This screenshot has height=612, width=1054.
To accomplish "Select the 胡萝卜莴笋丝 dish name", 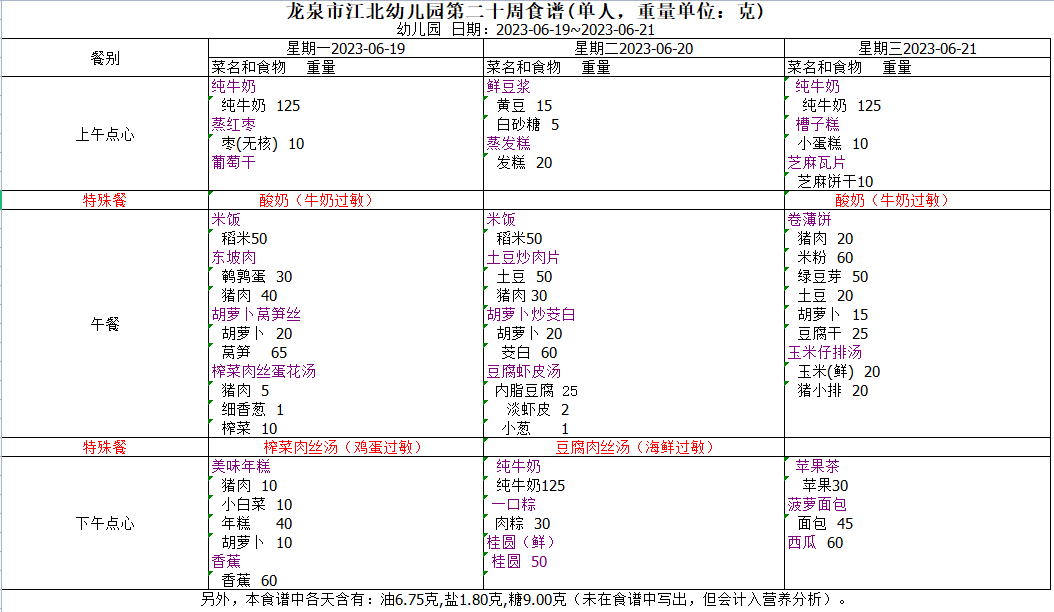I will [x=255, y=315].
